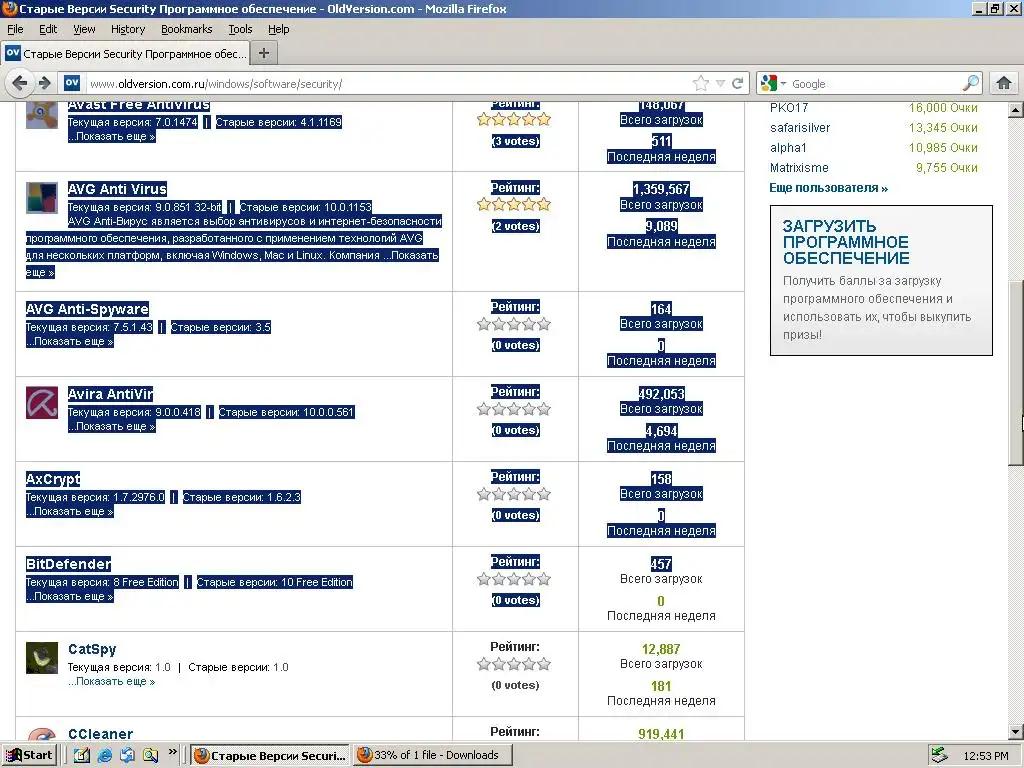Reload the page with the refresh icon

pyautogui.click(x=738, y=83)
